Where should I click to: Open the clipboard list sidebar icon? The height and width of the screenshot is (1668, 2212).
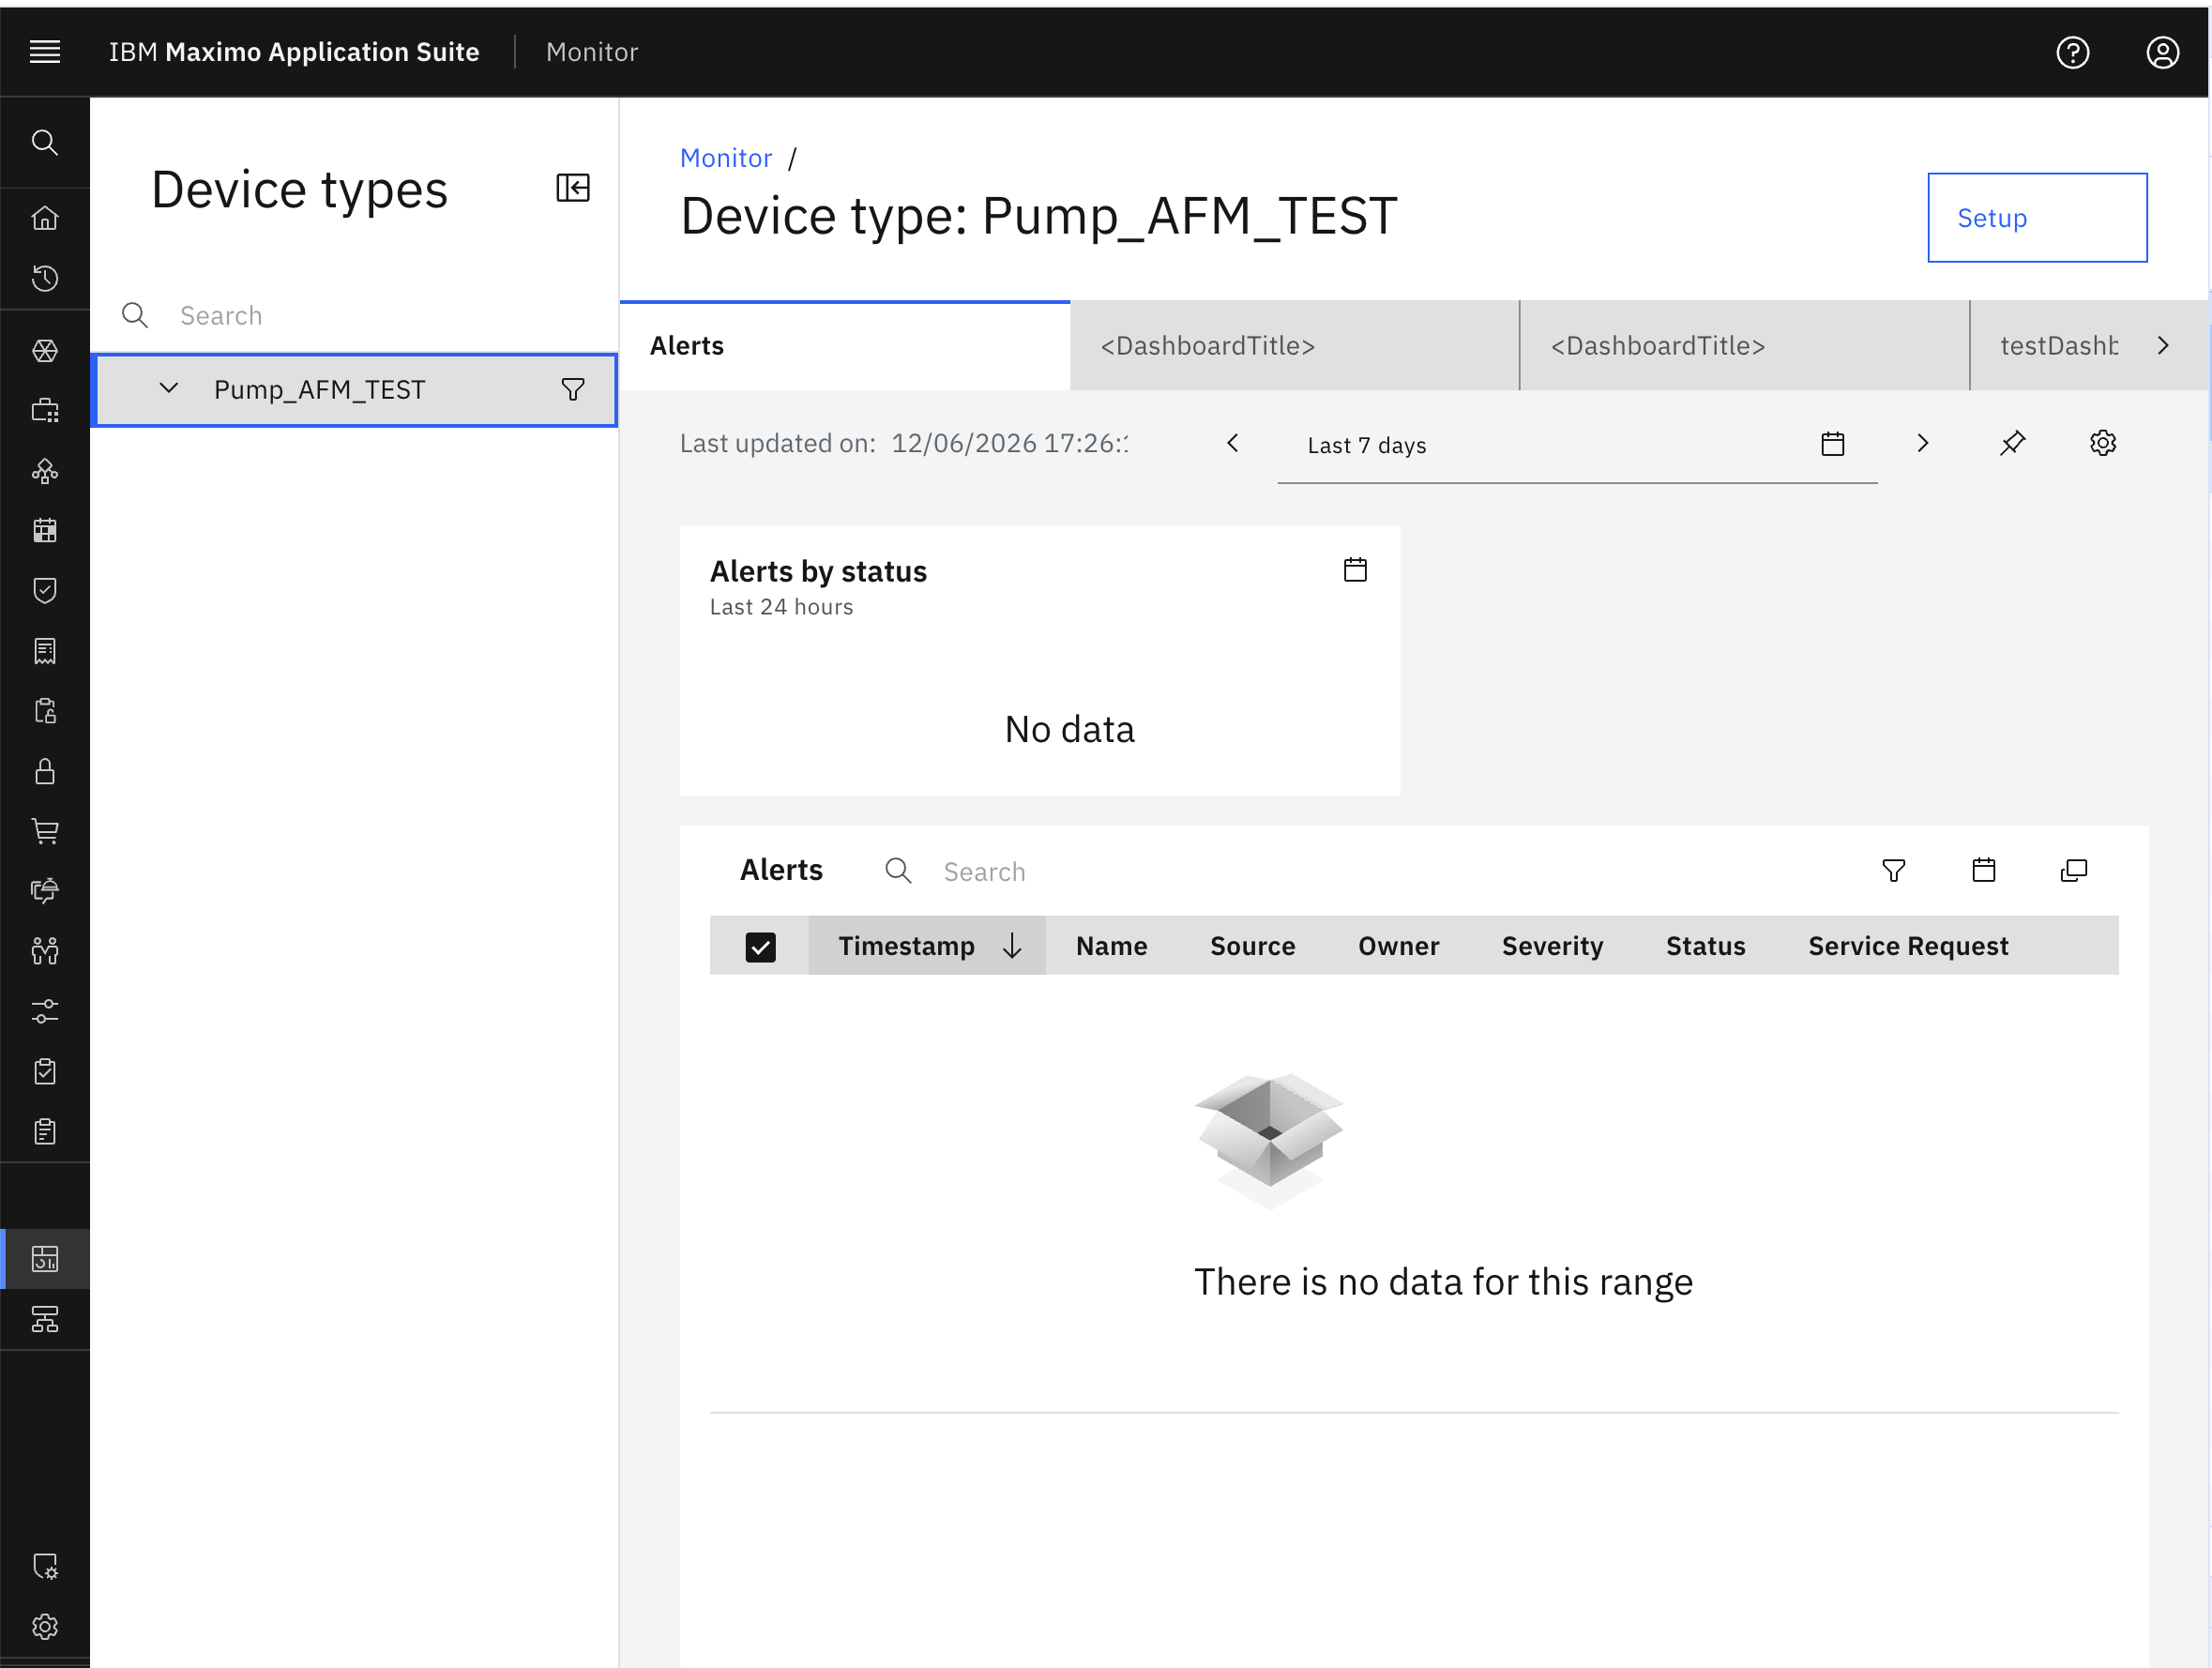pyautogui.click(x=45, y=1132)
